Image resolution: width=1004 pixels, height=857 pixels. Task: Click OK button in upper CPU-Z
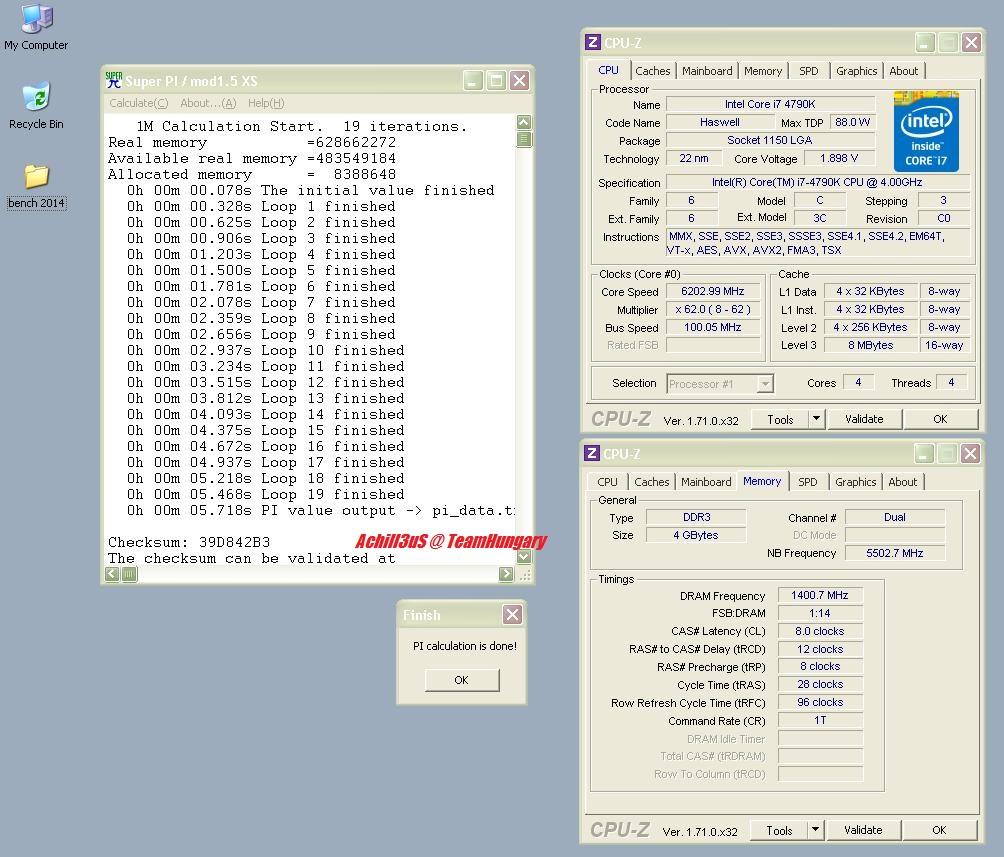(x=940, y=419)
